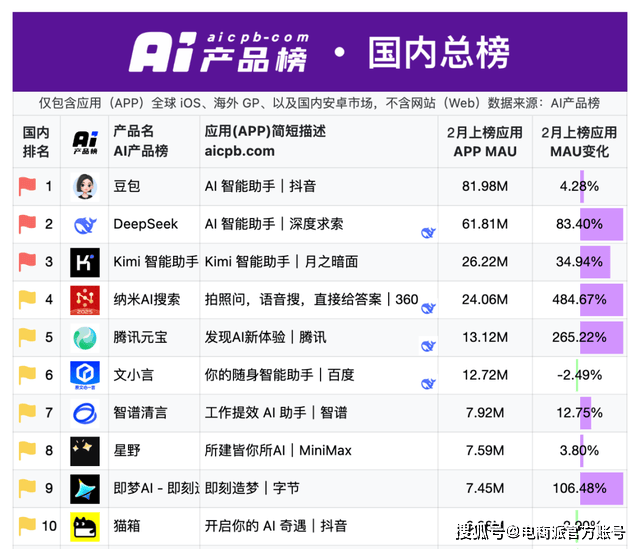This screenshot has width=640, height=549.
Task: Click the description 工作提效 AI 助手 | 智谱
Action: point(276,413)
